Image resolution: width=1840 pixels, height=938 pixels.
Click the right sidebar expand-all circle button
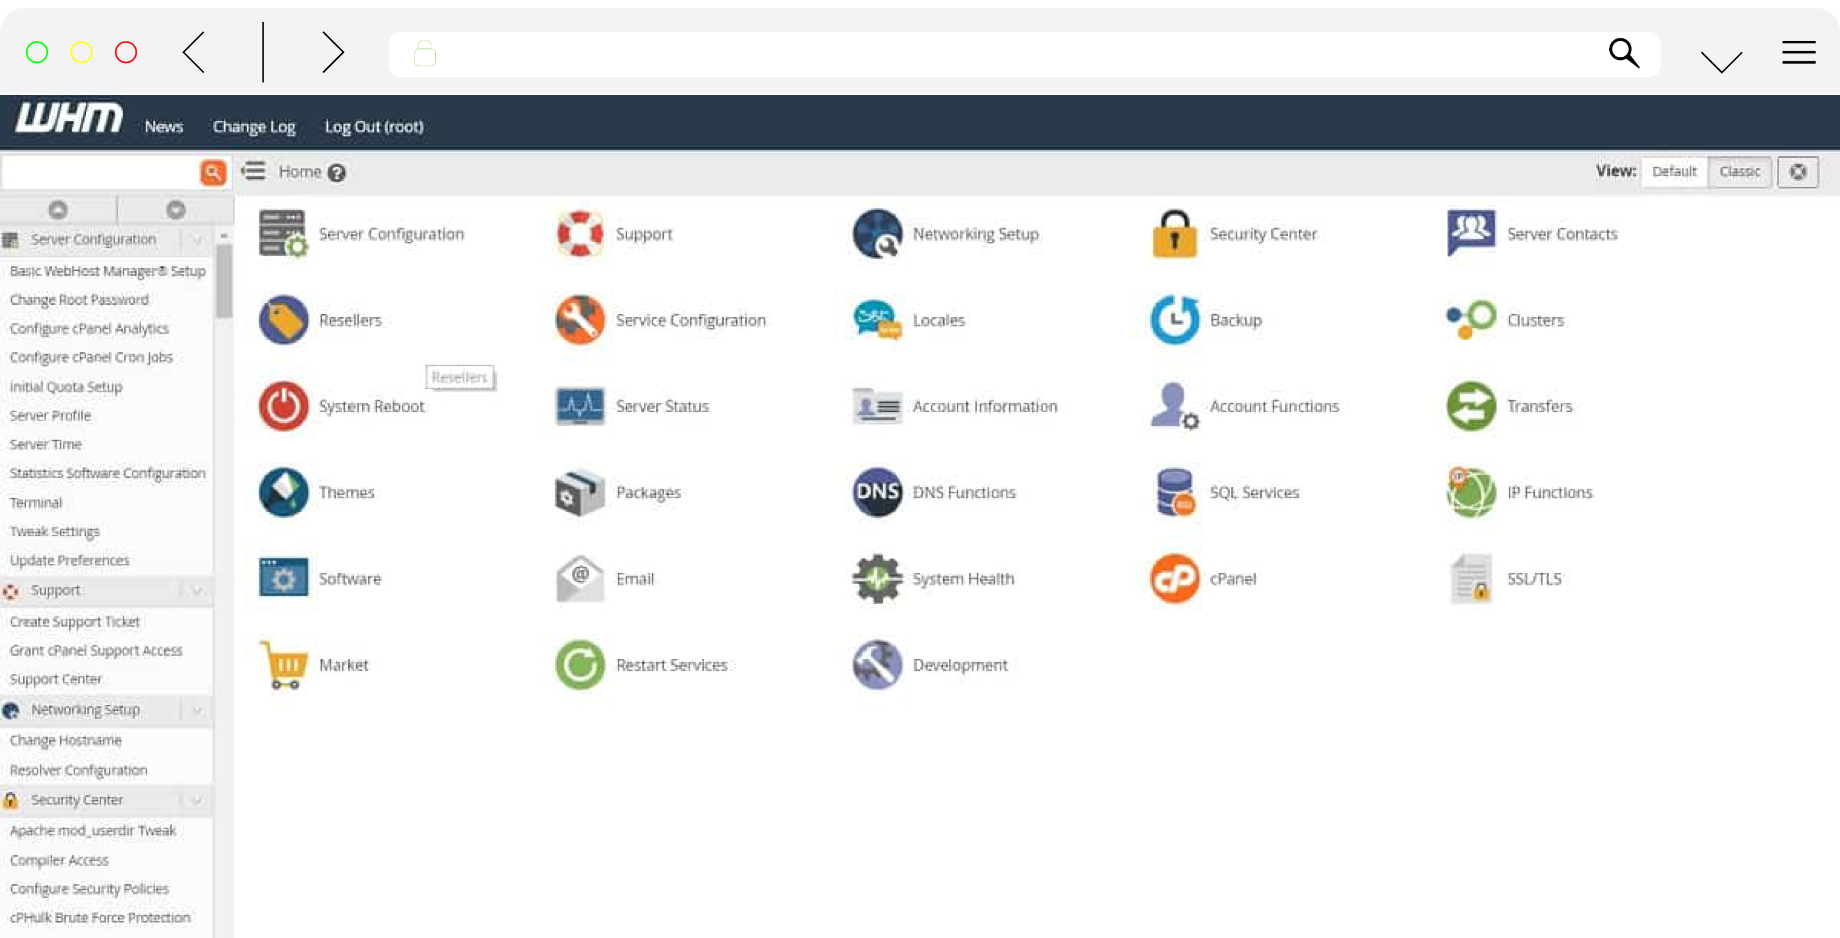click(176, 210)
